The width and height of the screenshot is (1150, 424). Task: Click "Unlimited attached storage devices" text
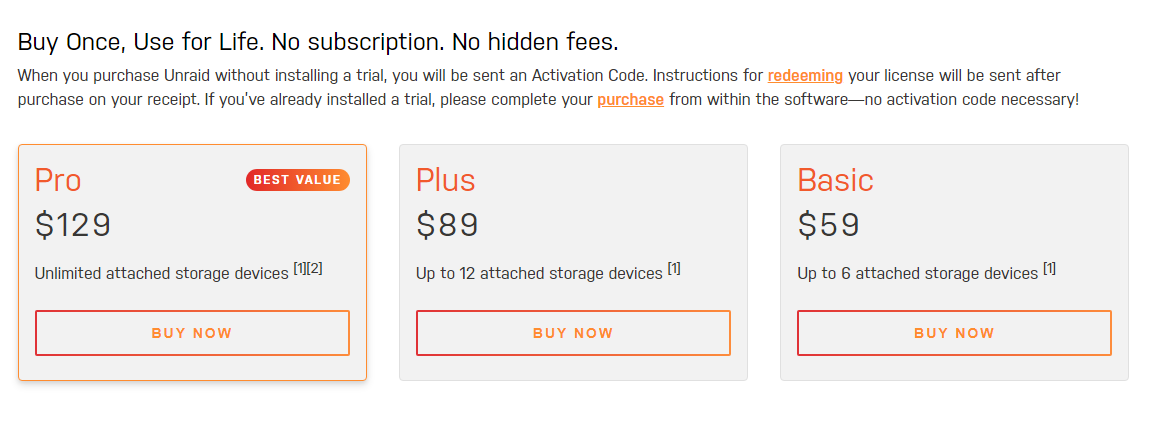161,273
